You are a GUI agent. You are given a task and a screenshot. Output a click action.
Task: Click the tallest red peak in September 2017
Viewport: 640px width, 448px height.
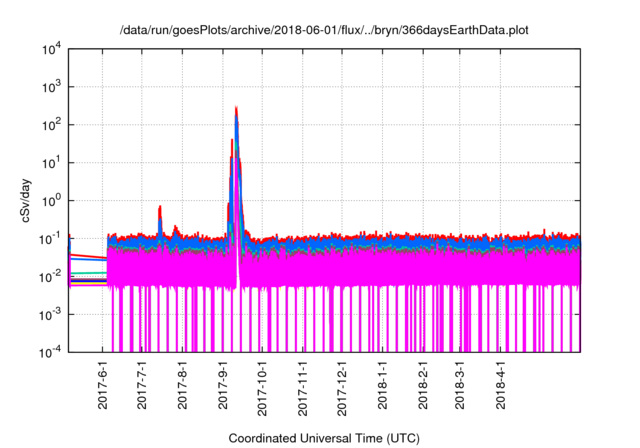click(236, 109)
